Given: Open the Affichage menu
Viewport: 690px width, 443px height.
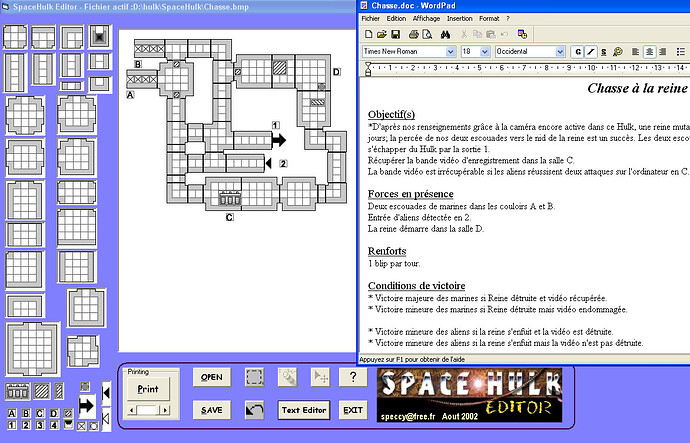Looking at the screenshot, I should point(426,18).
